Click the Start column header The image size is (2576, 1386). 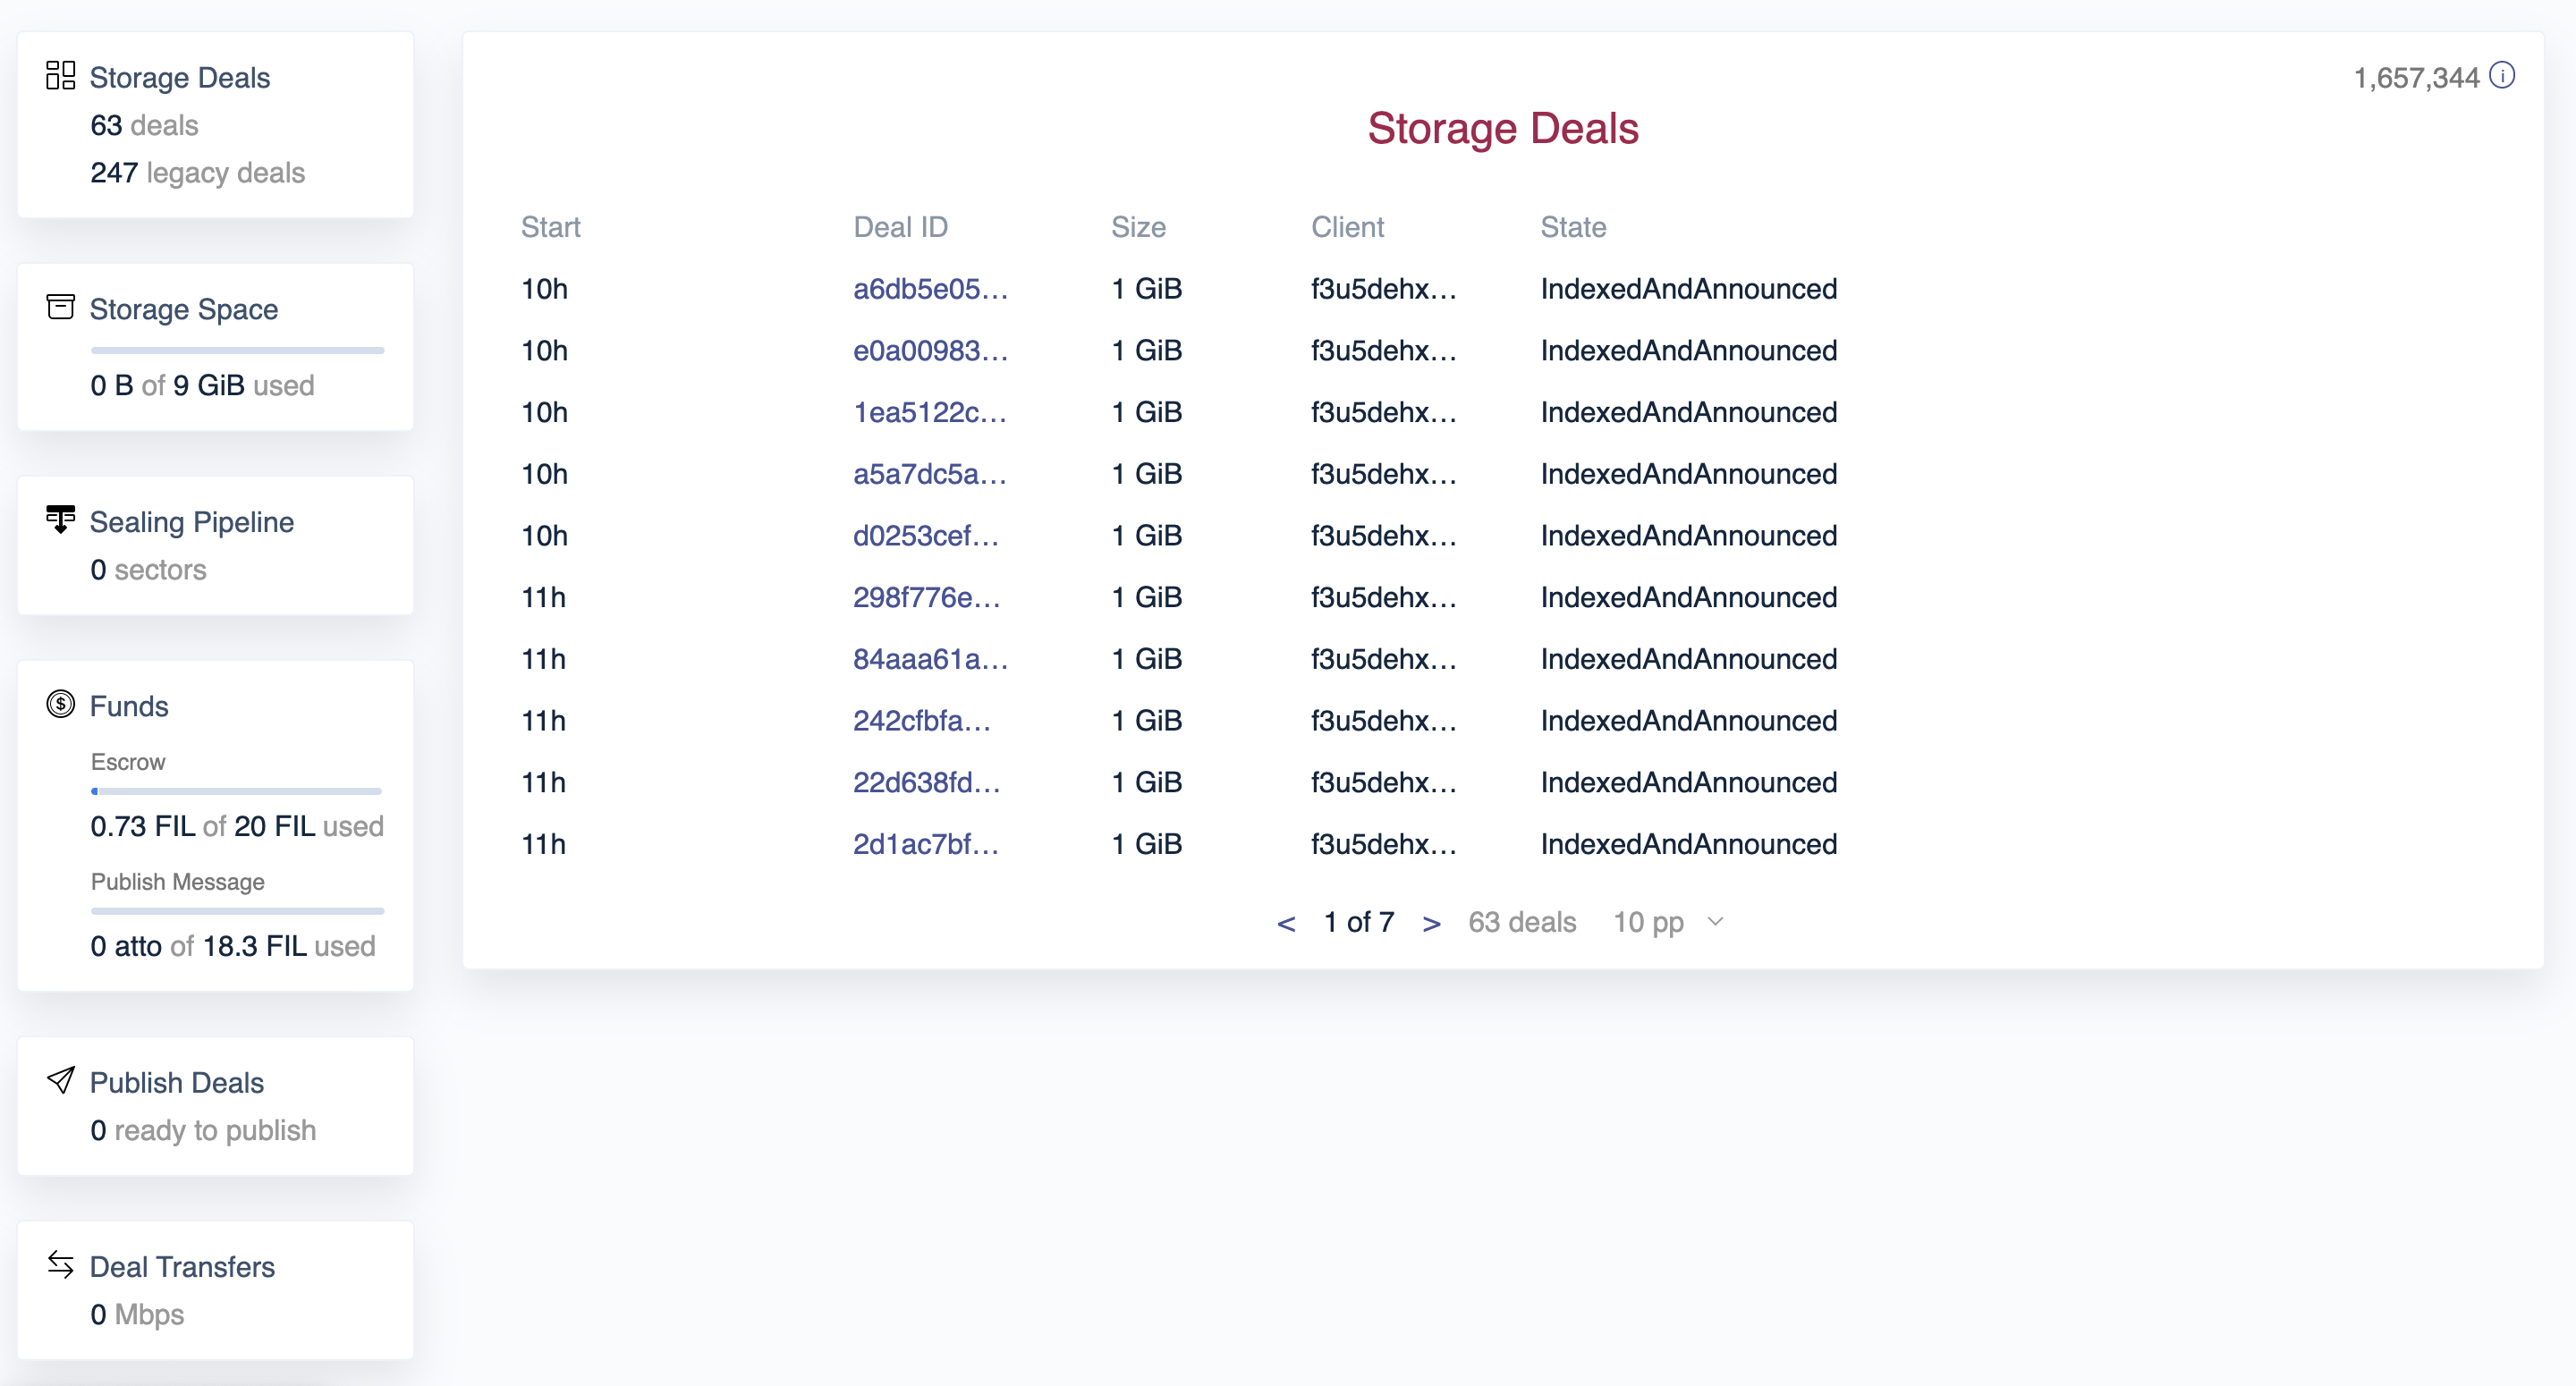[x=550, y=228]
